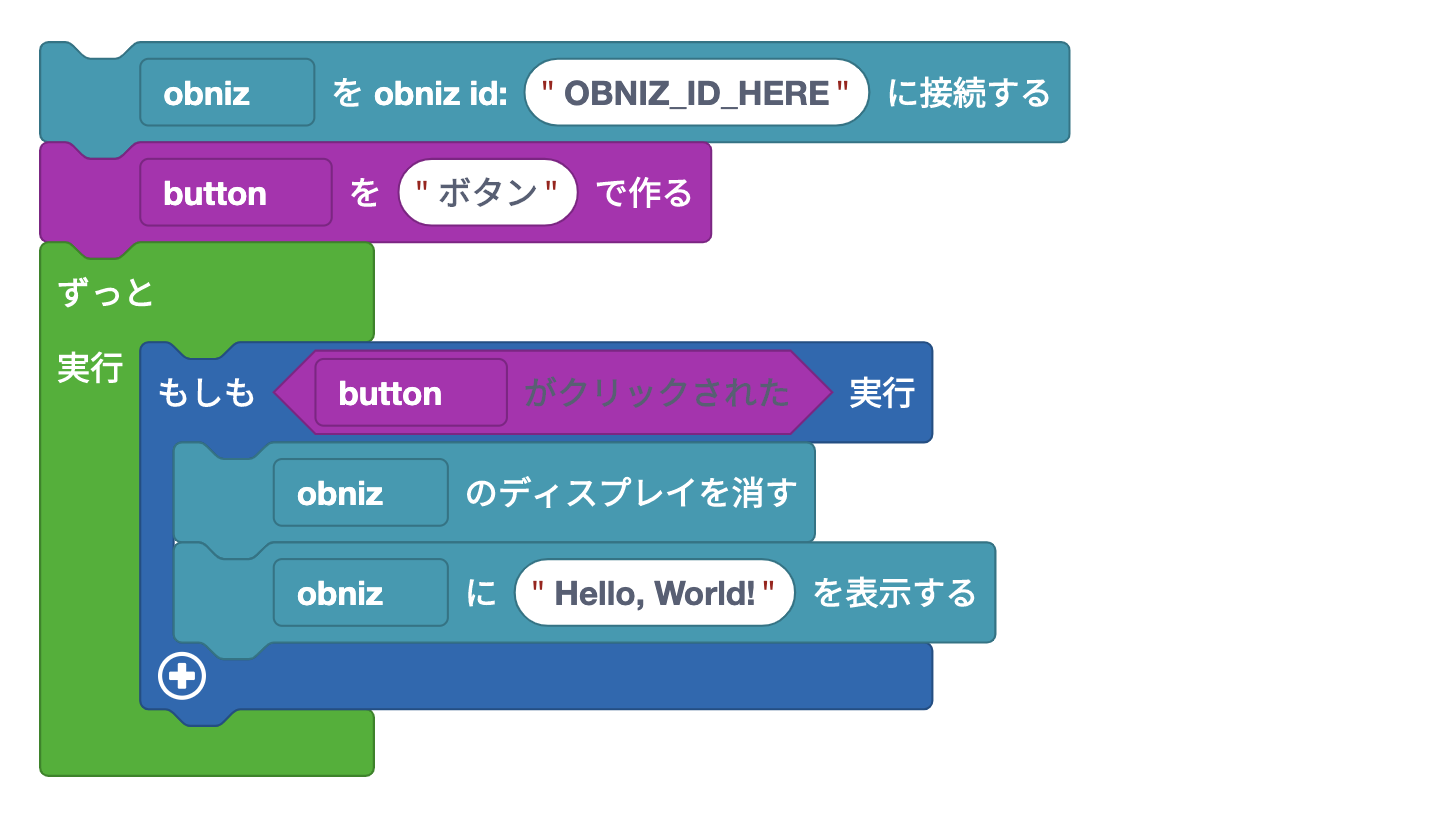Select the 'で作る' label on the purple block
1434x814 pixels.
(644, 193)
